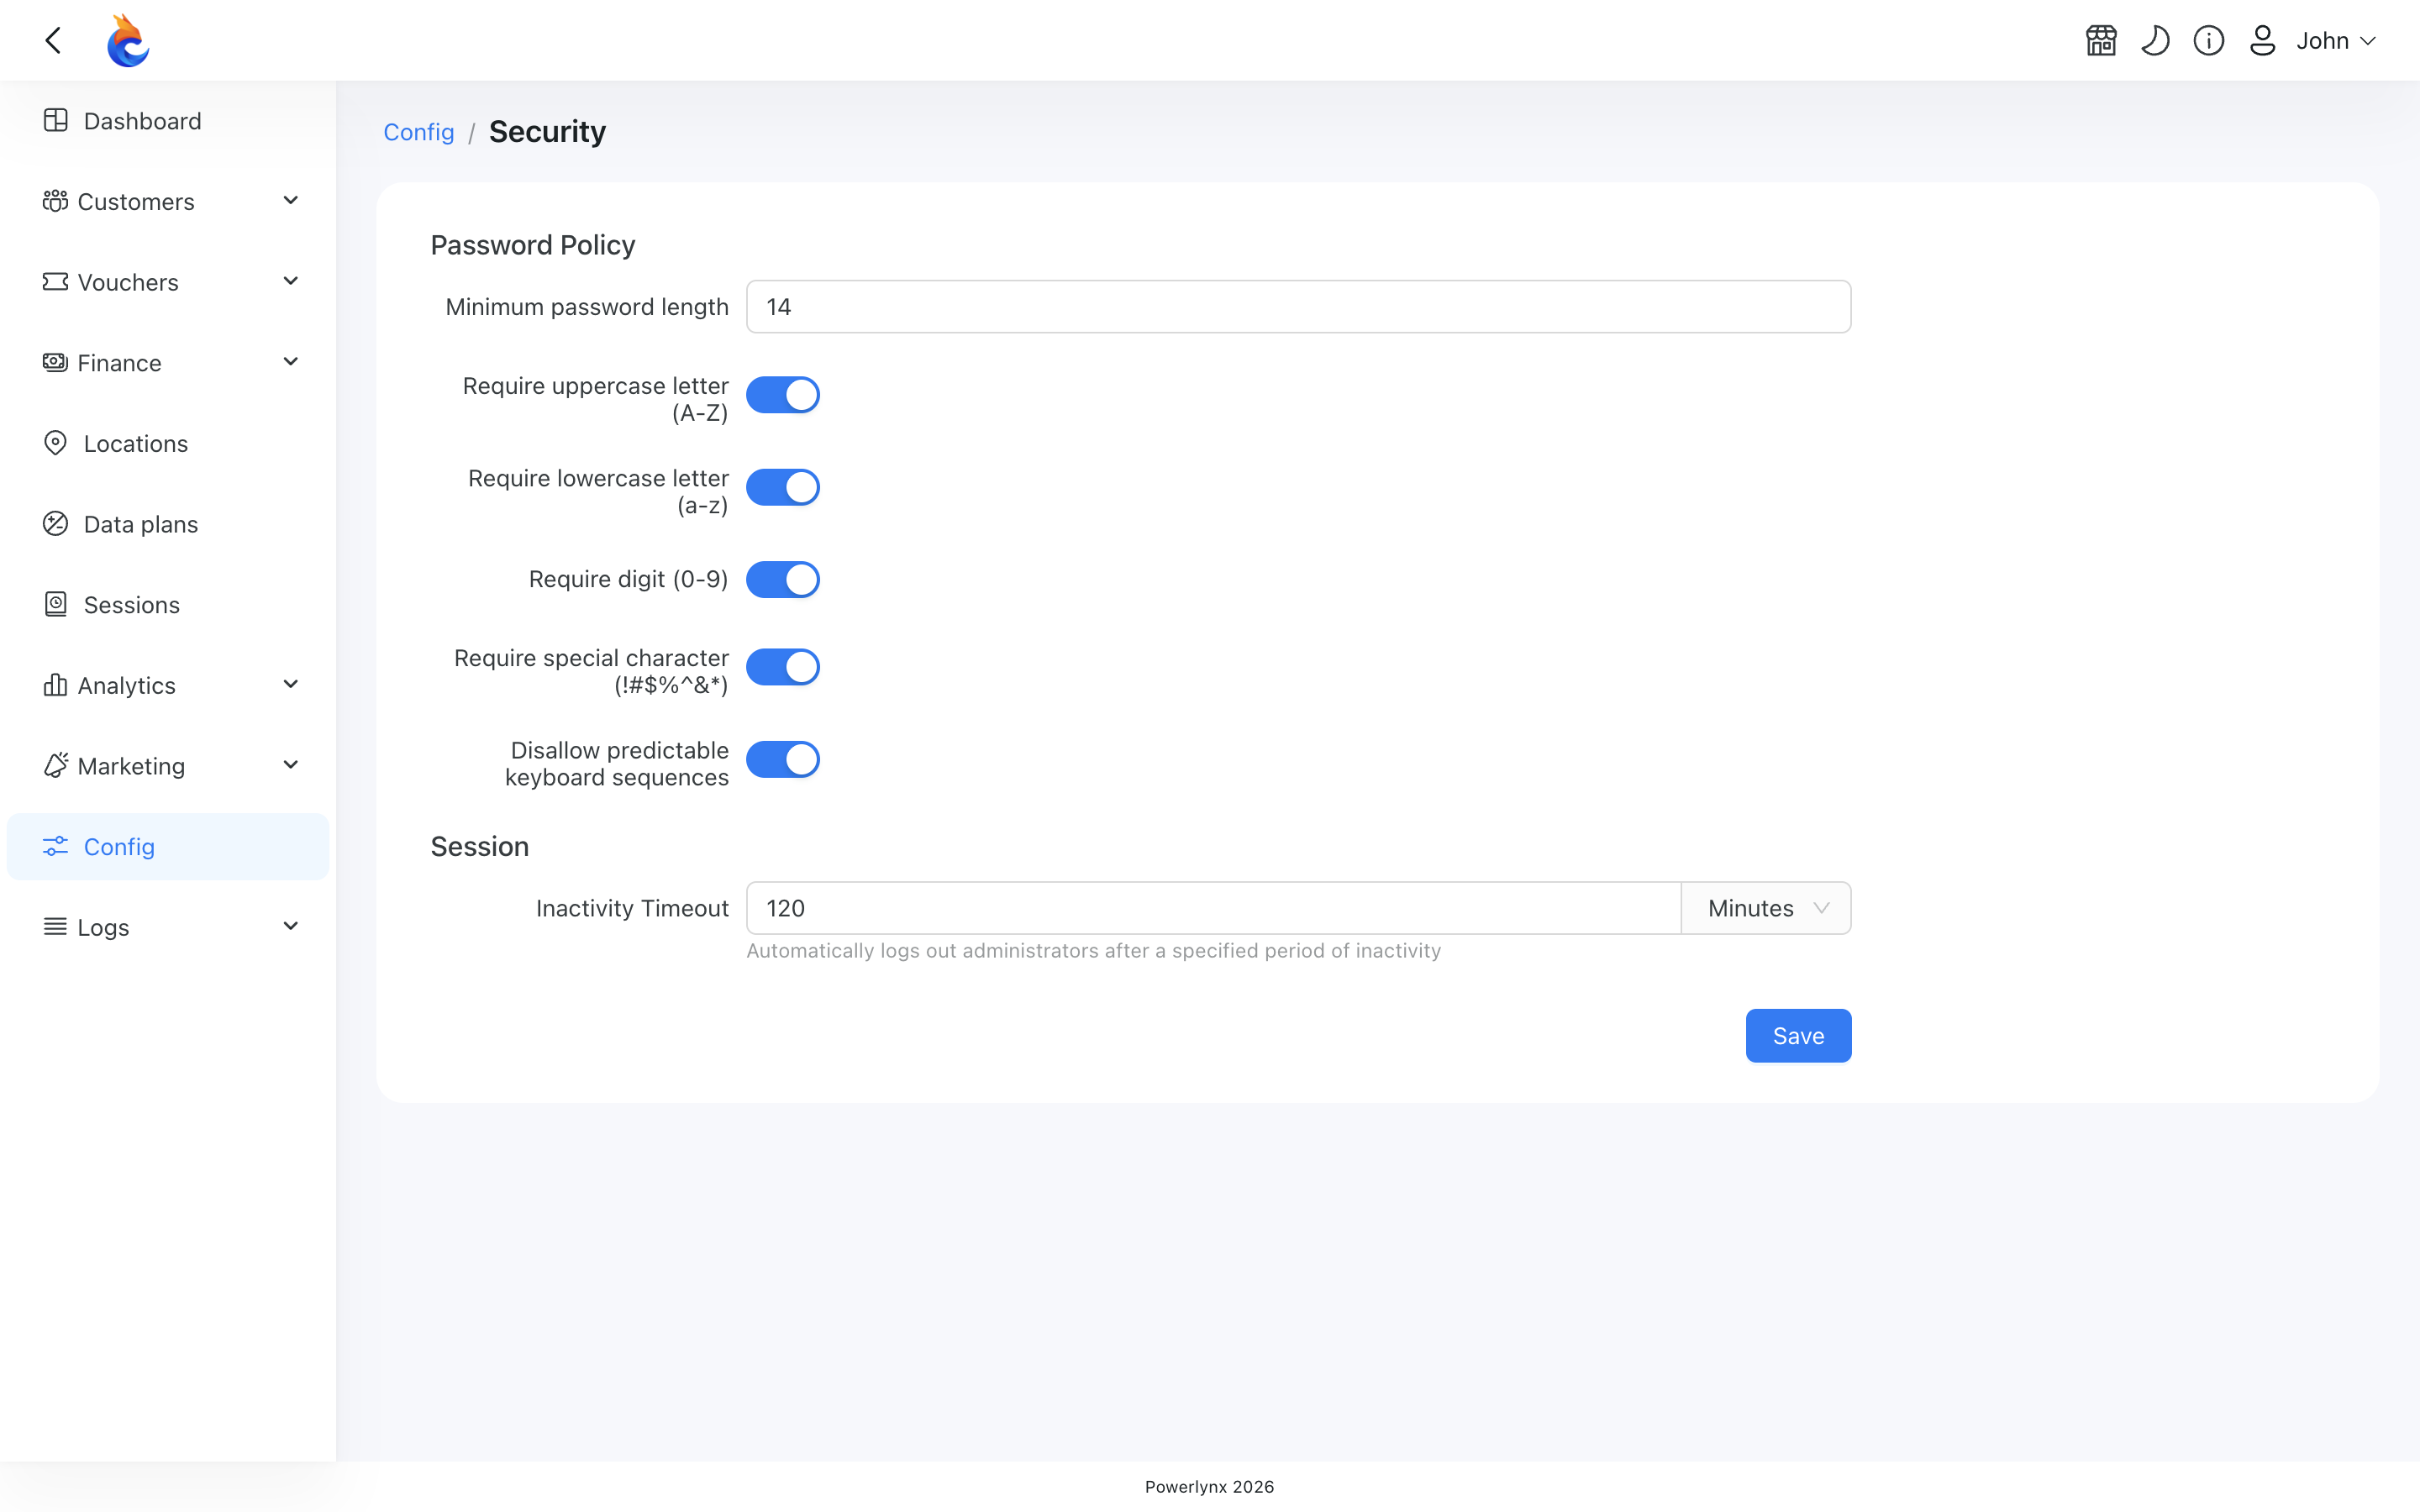Toggle Require lowercase letter switch
This screenshot has width=2420, height=1512.
[783, 487]
